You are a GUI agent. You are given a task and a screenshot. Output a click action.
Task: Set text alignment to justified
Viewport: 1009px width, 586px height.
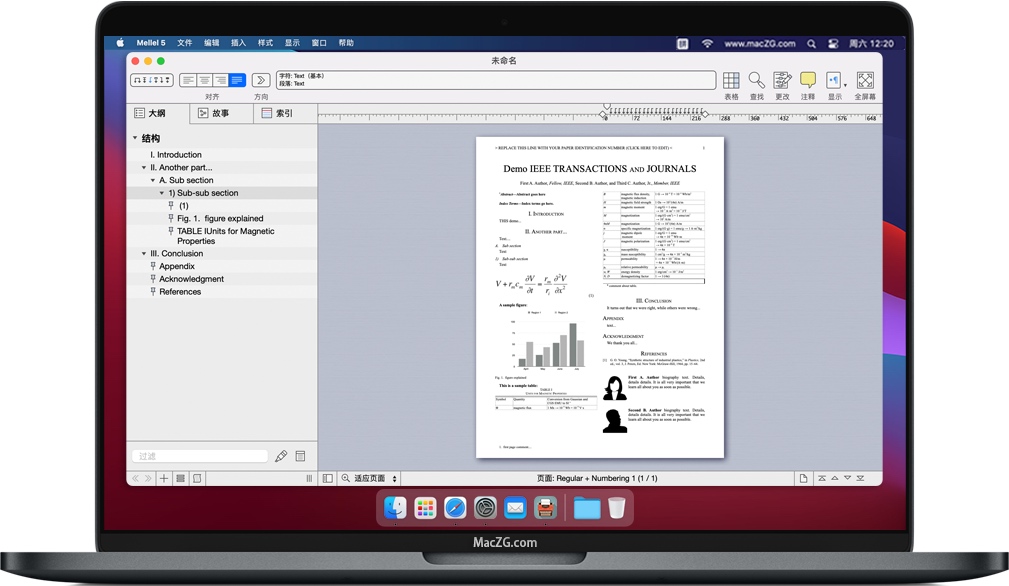tap(237, 80)
